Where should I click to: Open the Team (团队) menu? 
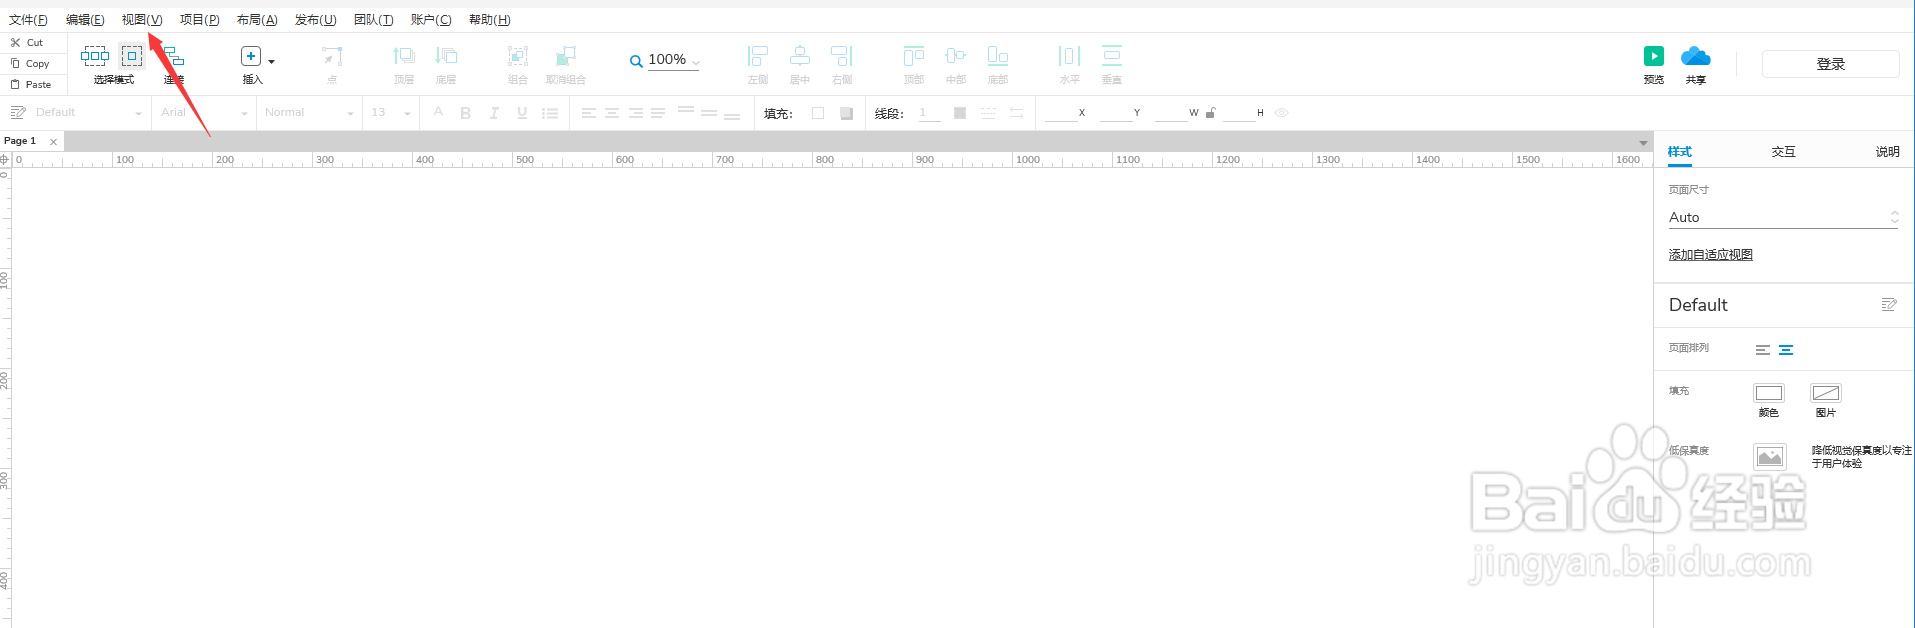point(373,20)
